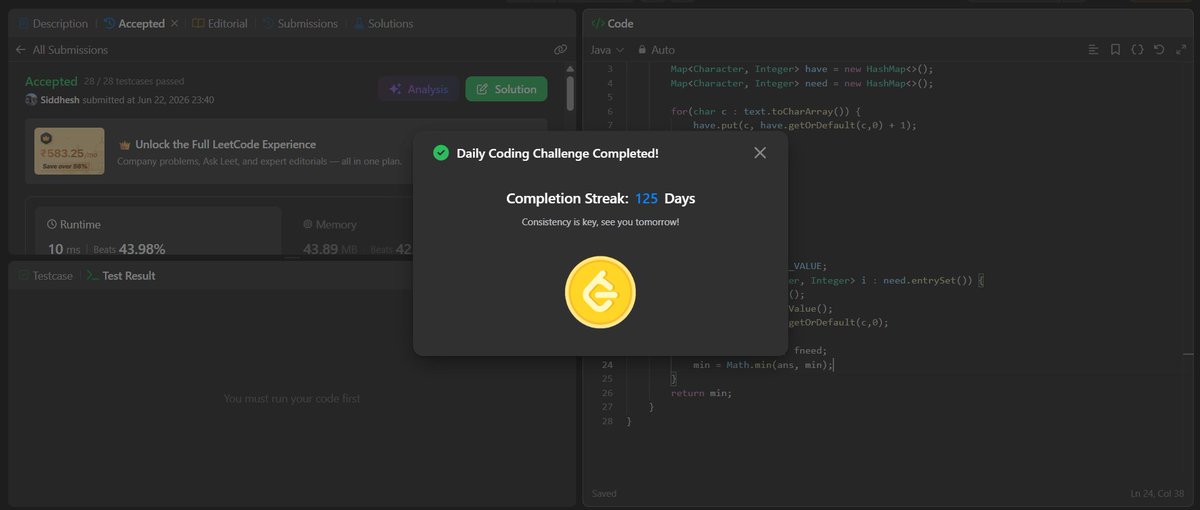Viewport: 1200px width, 510px height.
Task: Open the Submissions tab
Action: point(299,23)
